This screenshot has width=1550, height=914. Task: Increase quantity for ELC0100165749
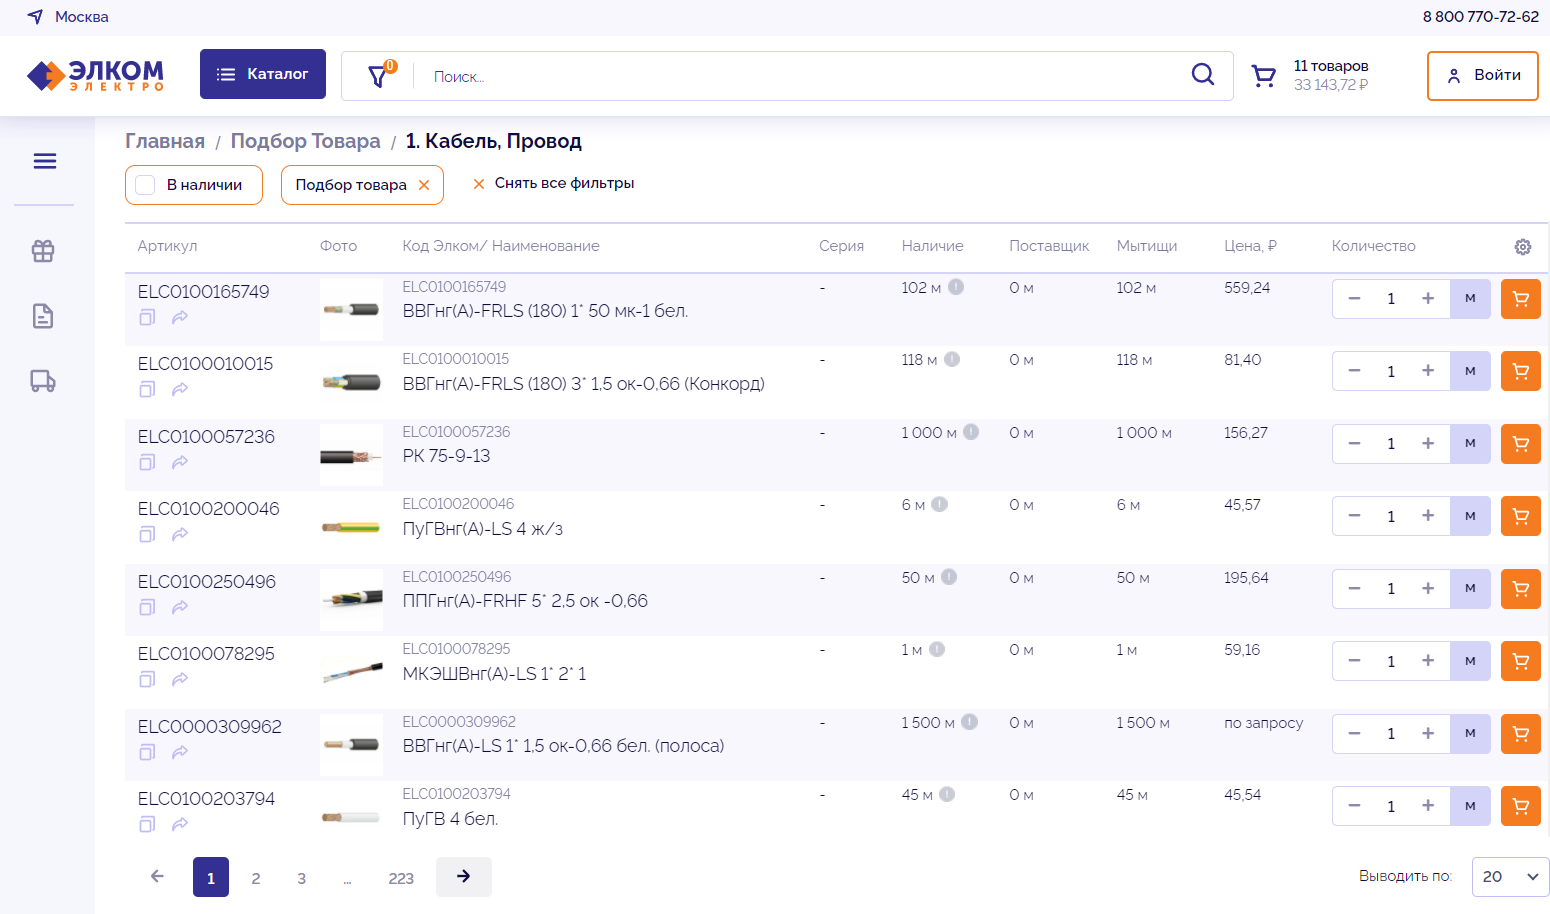1428,299
